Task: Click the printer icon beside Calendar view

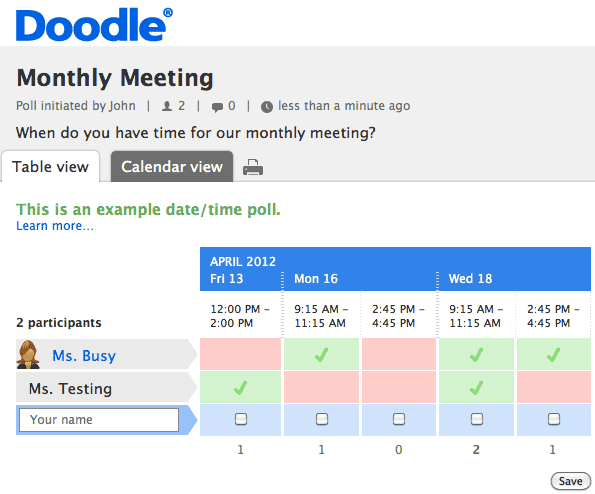Action: tap(253, 167)
